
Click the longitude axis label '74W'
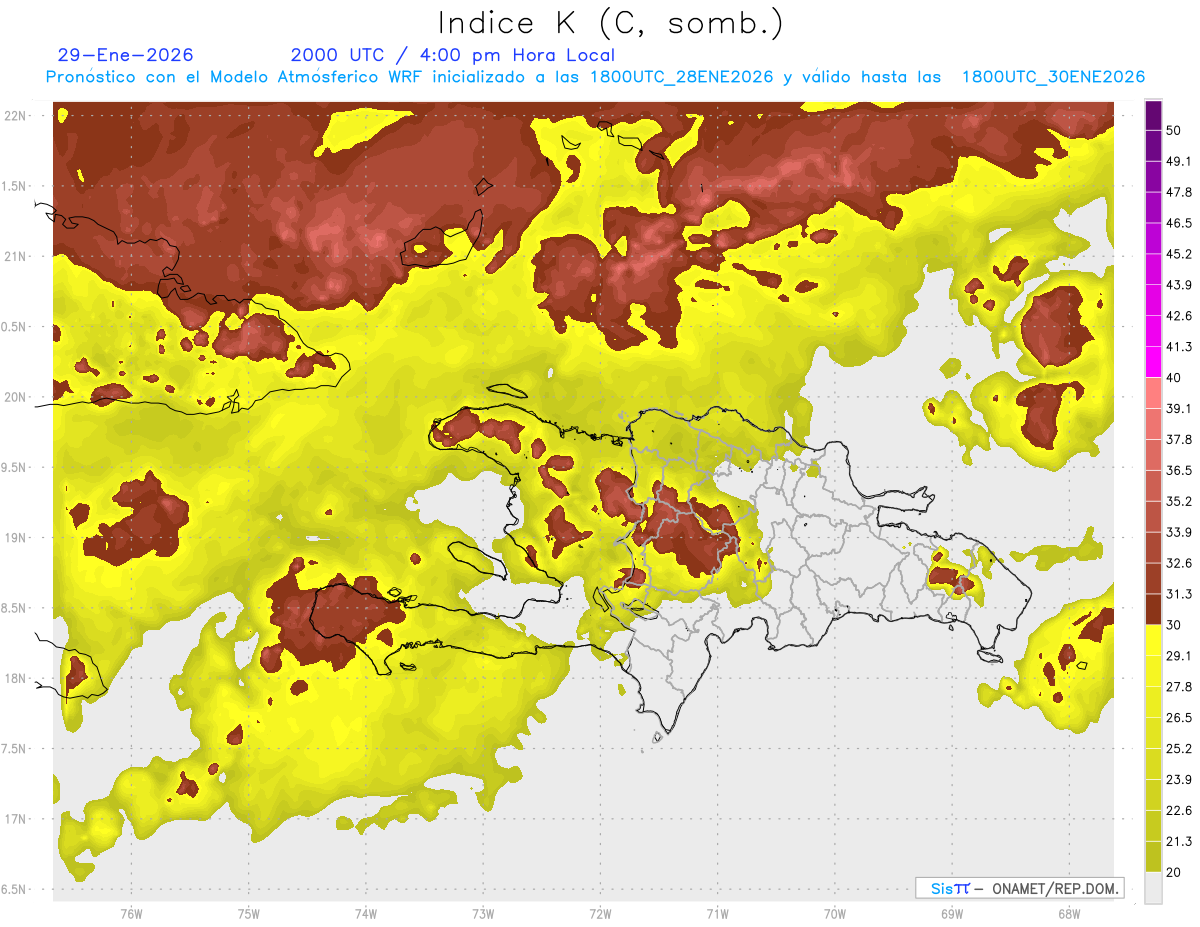[366, 914]
